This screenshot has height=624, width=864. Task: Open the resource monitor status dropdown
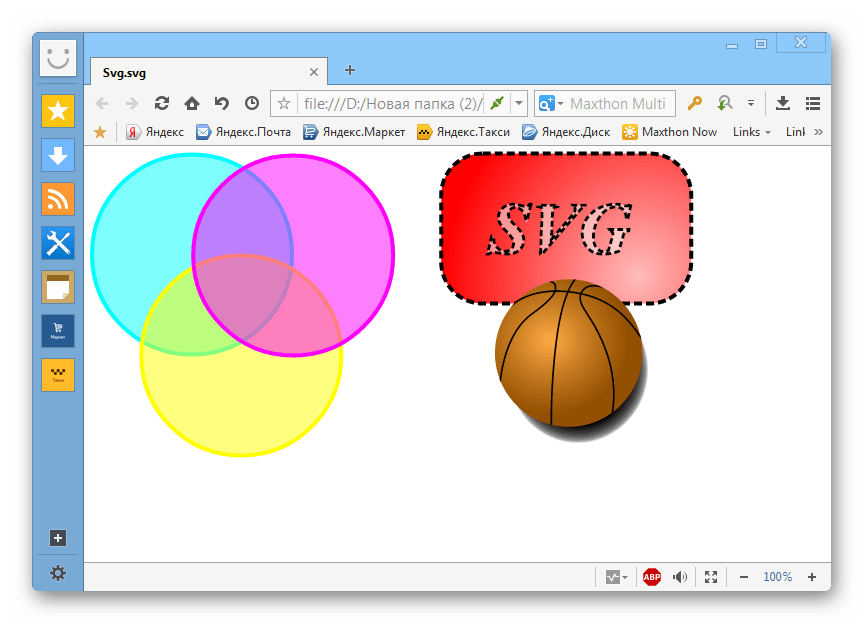coord(617,577)
